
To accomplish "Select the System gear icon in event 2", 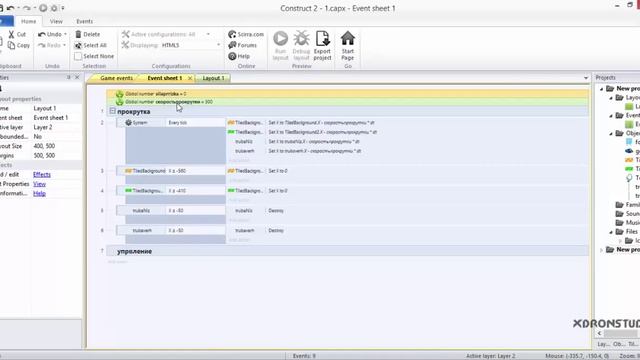I will pyautogui.click(x=129, y=122).
